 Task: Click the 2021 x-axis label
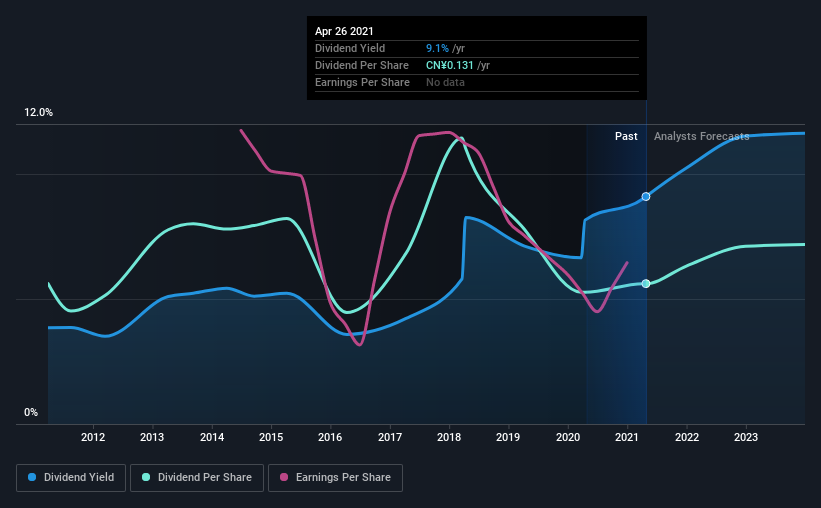coord(627,437)
